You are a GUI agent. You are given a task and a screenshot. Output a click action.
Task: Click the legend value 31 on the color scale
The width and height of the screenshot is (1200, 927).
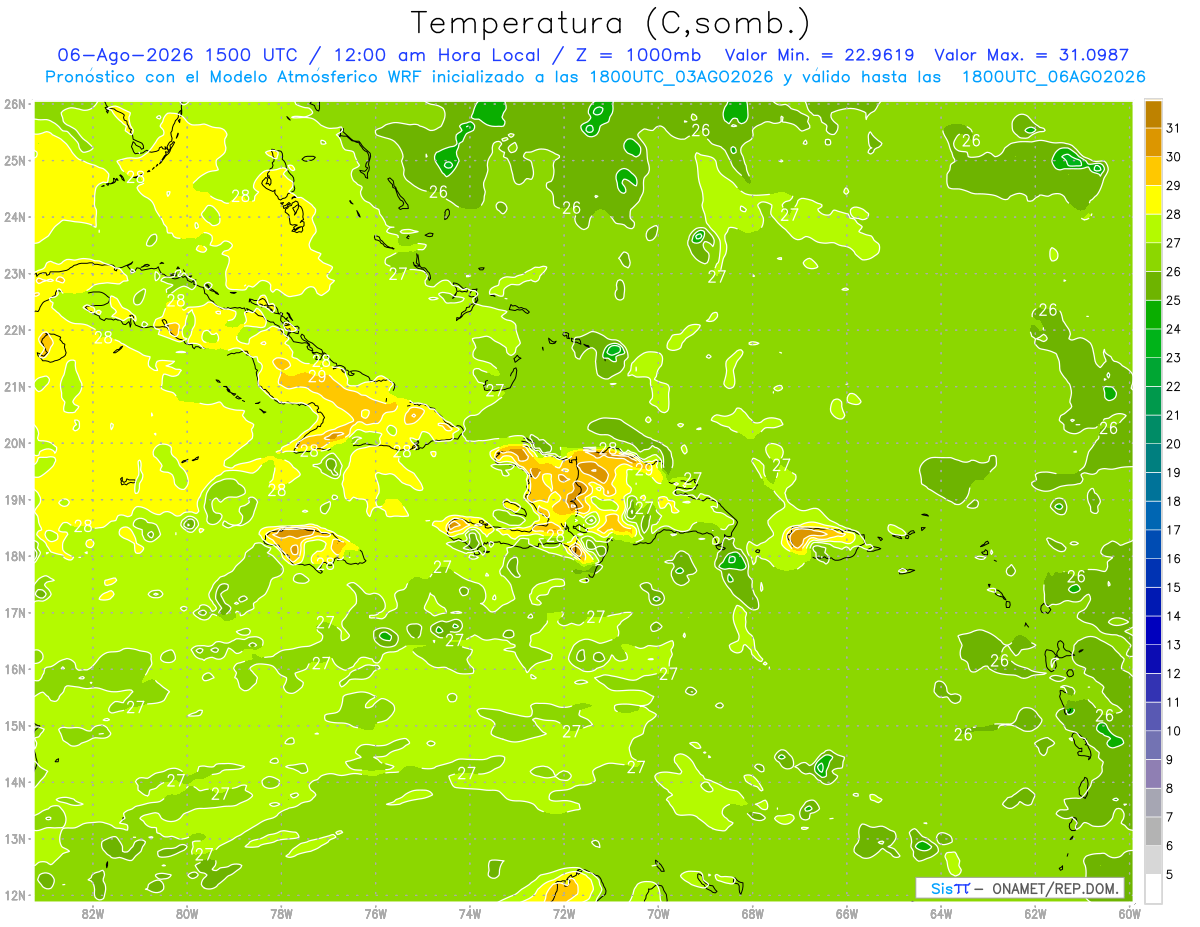coord(1174,128)
